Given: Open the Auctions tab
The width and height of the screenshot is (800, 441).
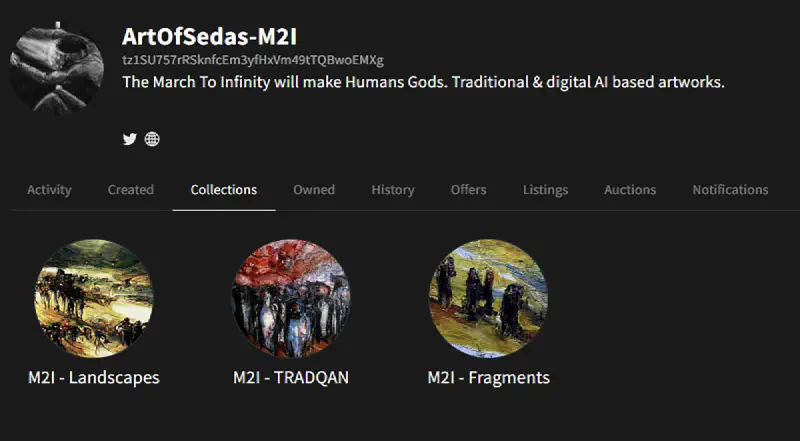Looking at the screenshot, I should tap(630, 190).
